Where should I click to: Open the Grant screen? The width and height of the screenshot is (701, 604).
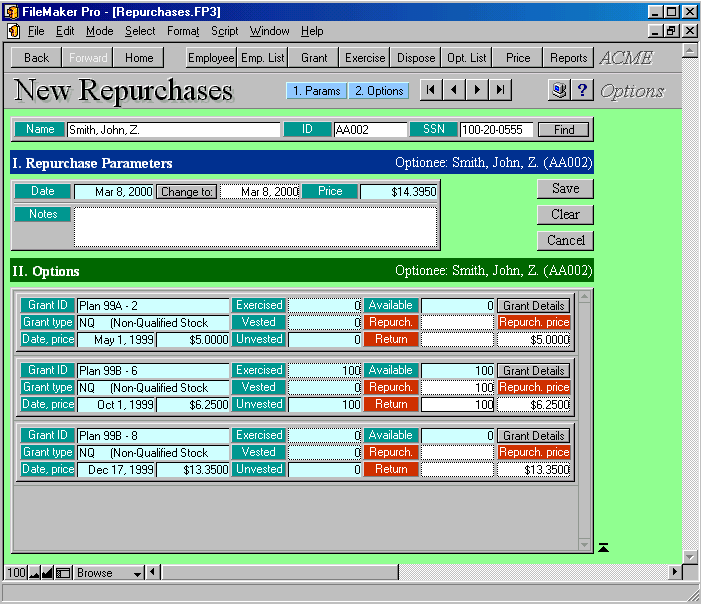click(x=314, y=58)
